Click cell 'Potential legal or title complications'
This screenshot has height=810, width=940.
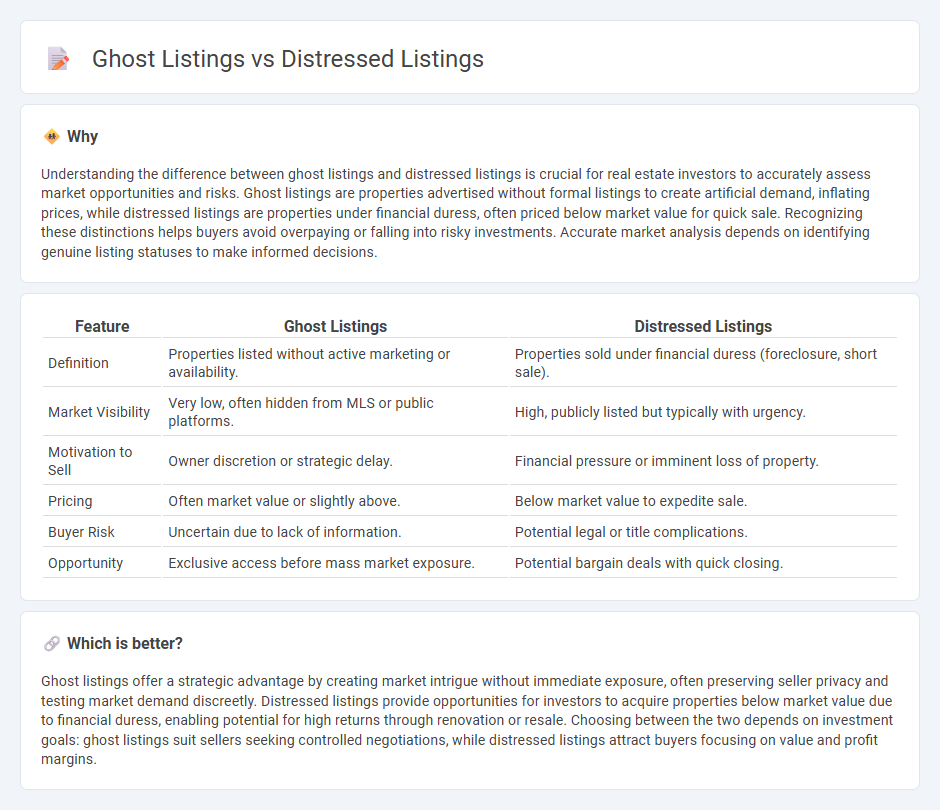(703, 532)
